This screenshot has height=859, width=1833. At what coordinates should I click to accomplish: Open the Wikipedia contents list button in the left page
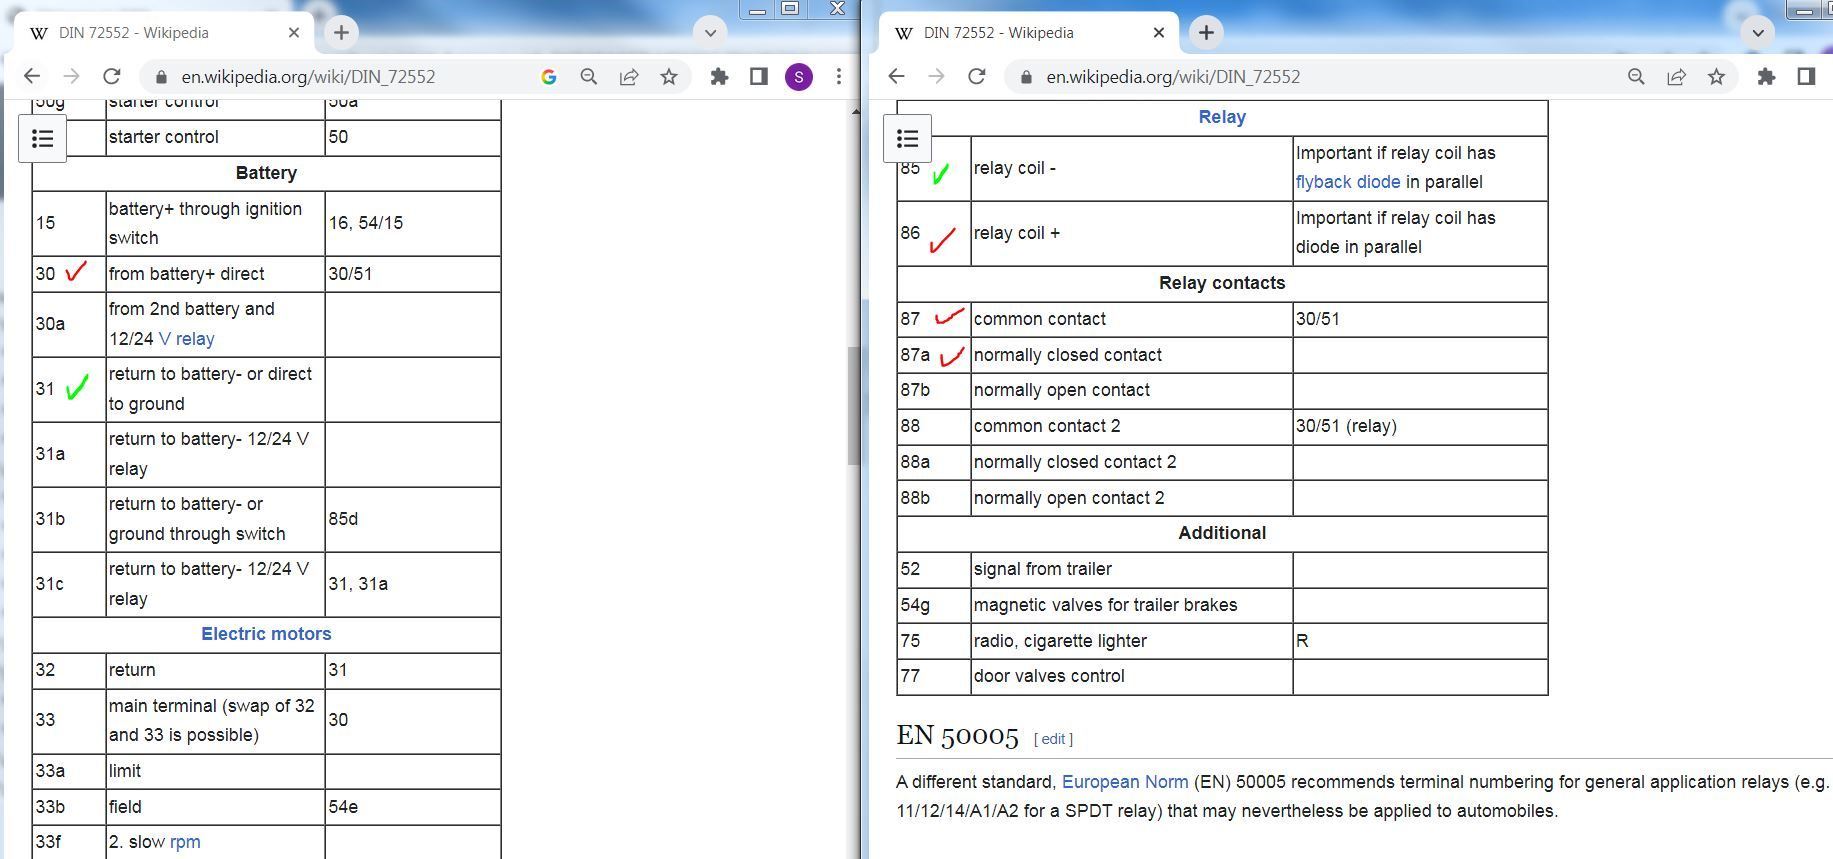(x=43, y=138)
